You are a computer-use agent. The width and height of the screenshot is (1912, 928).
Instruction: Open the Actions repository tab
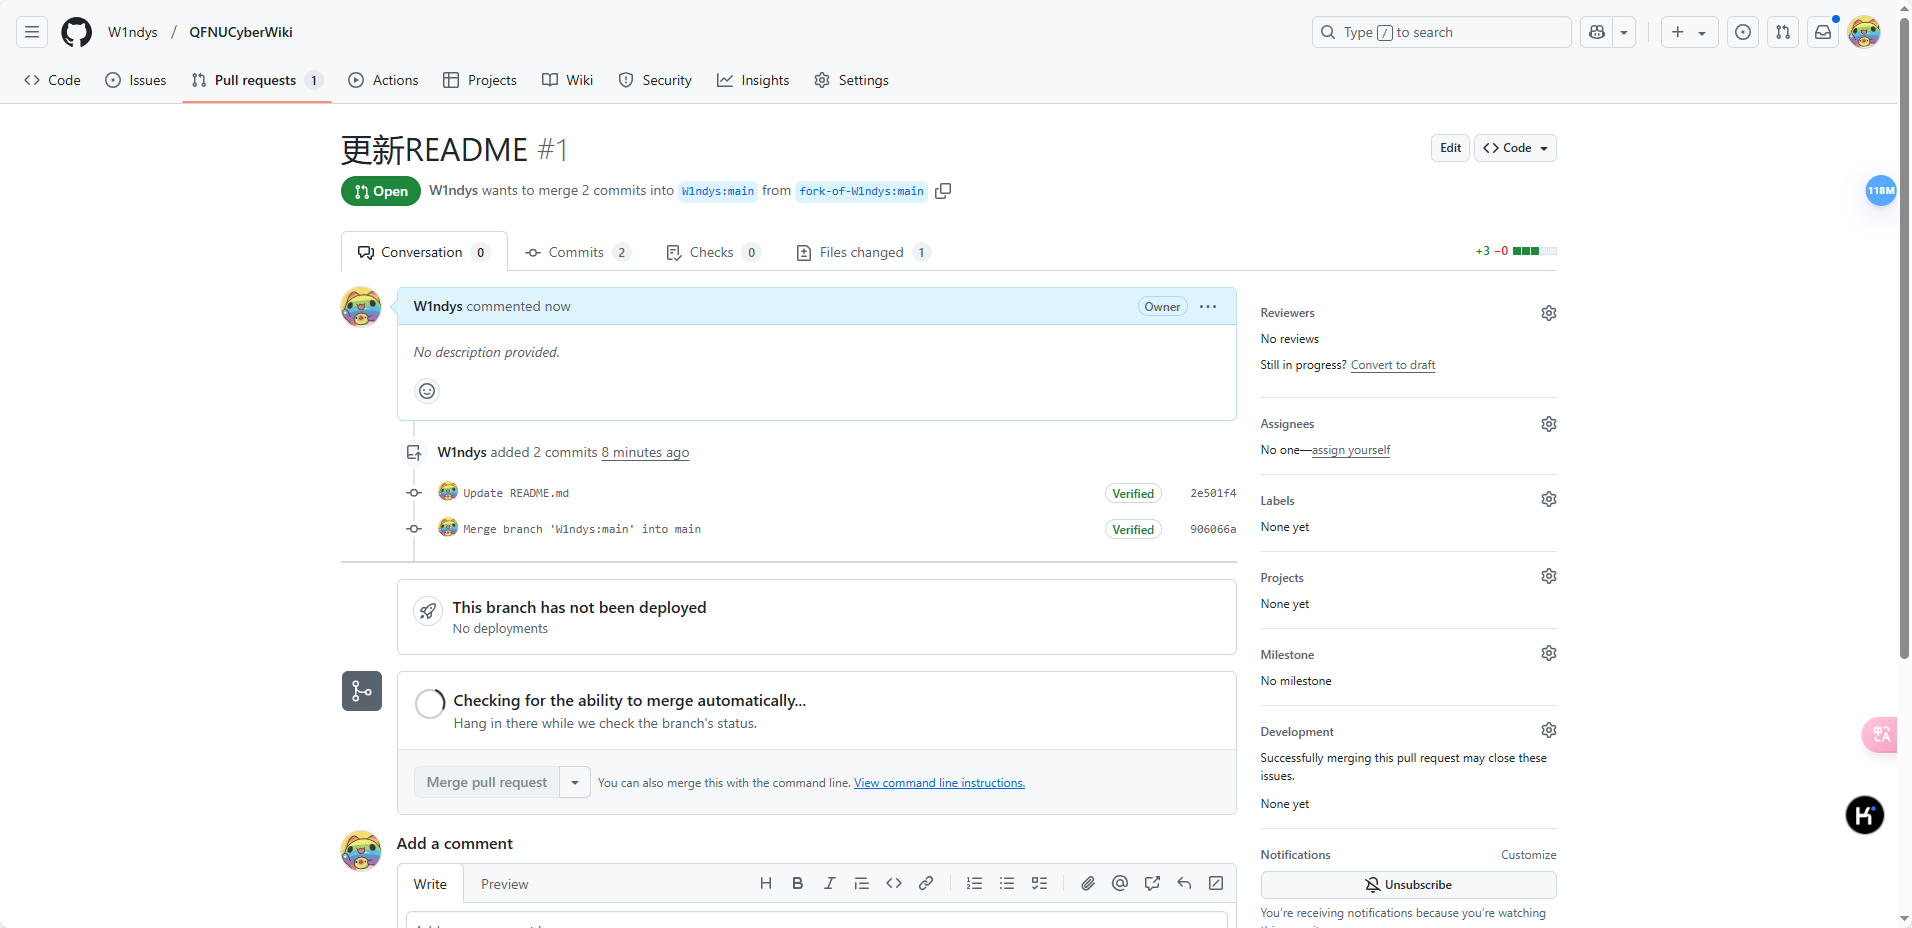tap(383, 80)
